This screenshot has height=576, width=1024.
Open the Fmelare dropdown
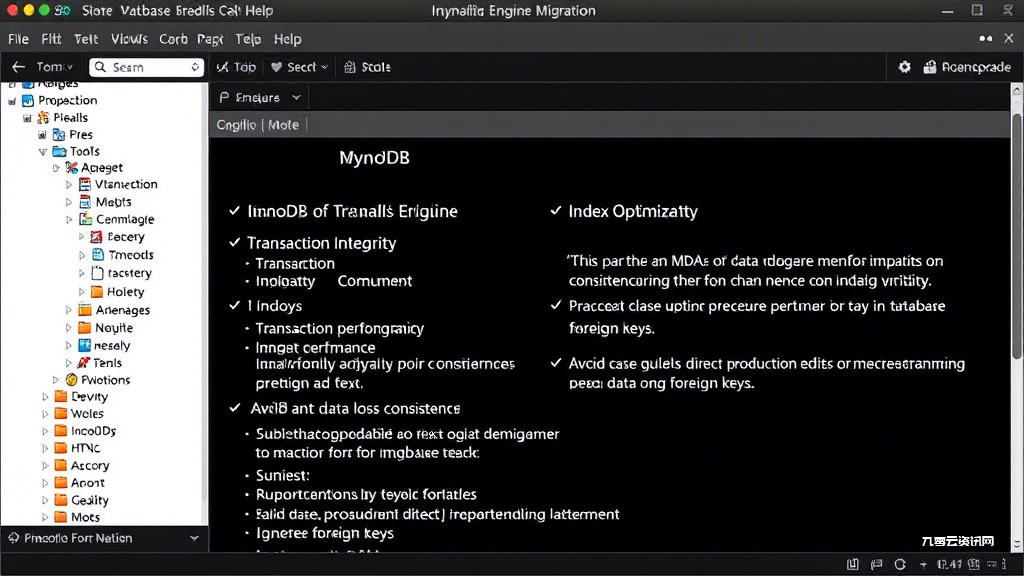pyautogui.click(x=260, y=97)
